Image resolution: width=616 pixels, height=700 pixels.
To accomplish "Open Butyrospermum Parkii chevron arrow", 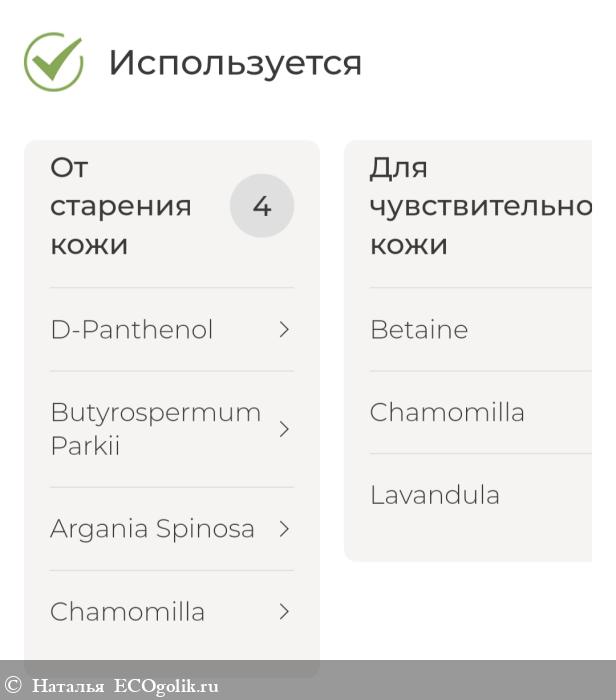I will (x=284, y=429).
